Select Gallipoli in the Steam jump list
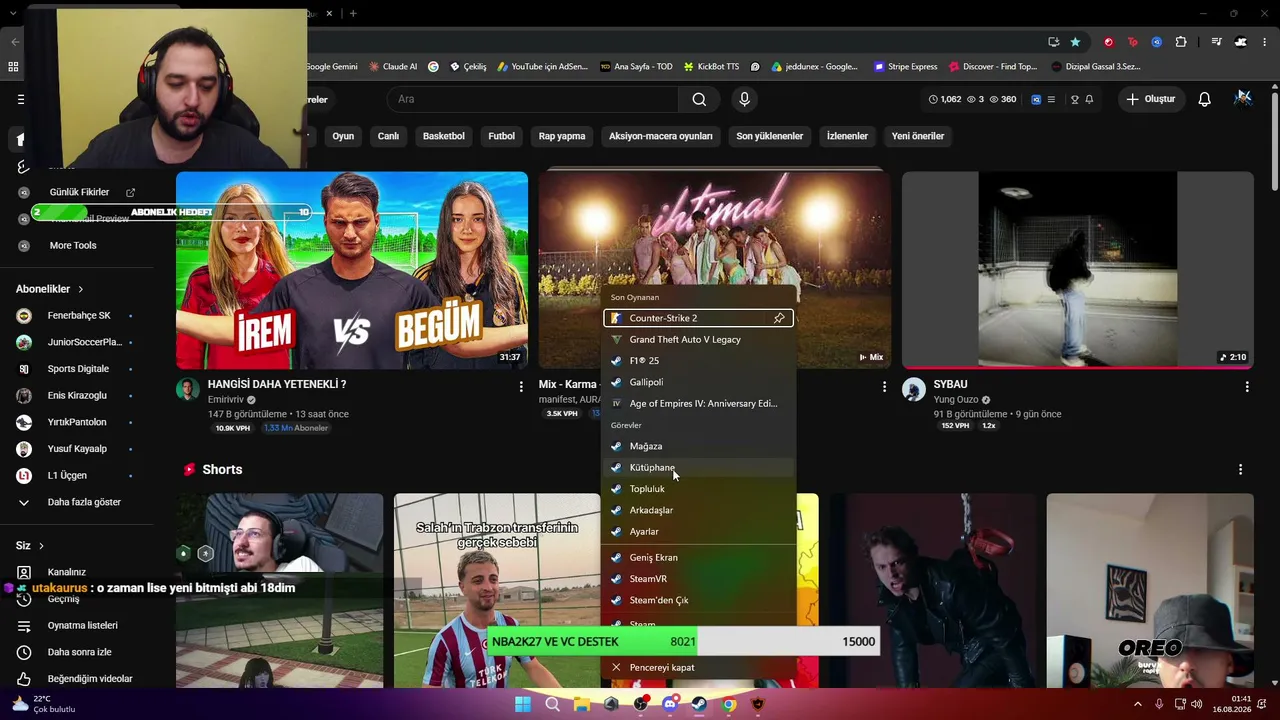The image size is (1280, 720). 698,382
